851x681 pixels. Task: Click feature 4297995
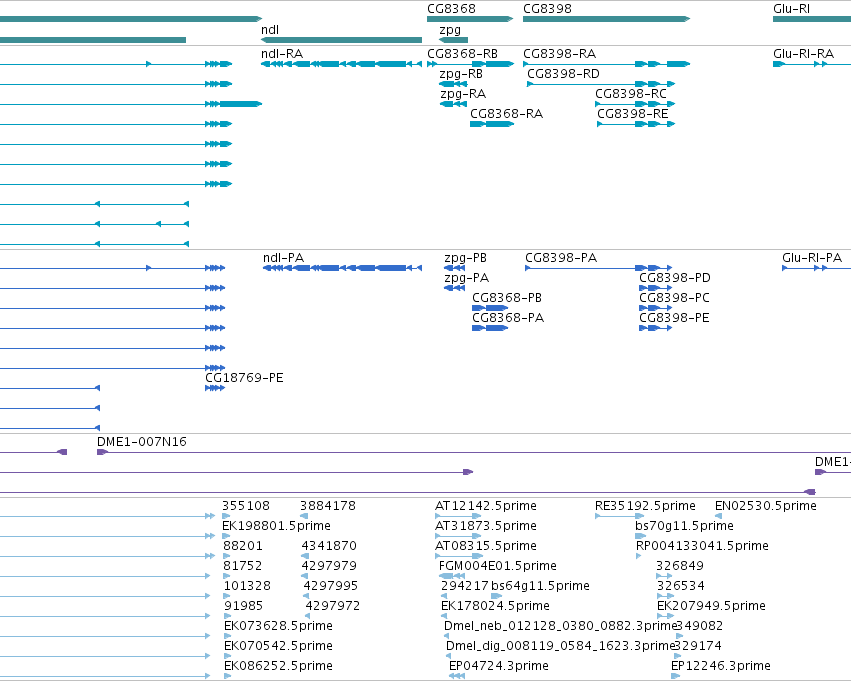(x=331, y=586)
